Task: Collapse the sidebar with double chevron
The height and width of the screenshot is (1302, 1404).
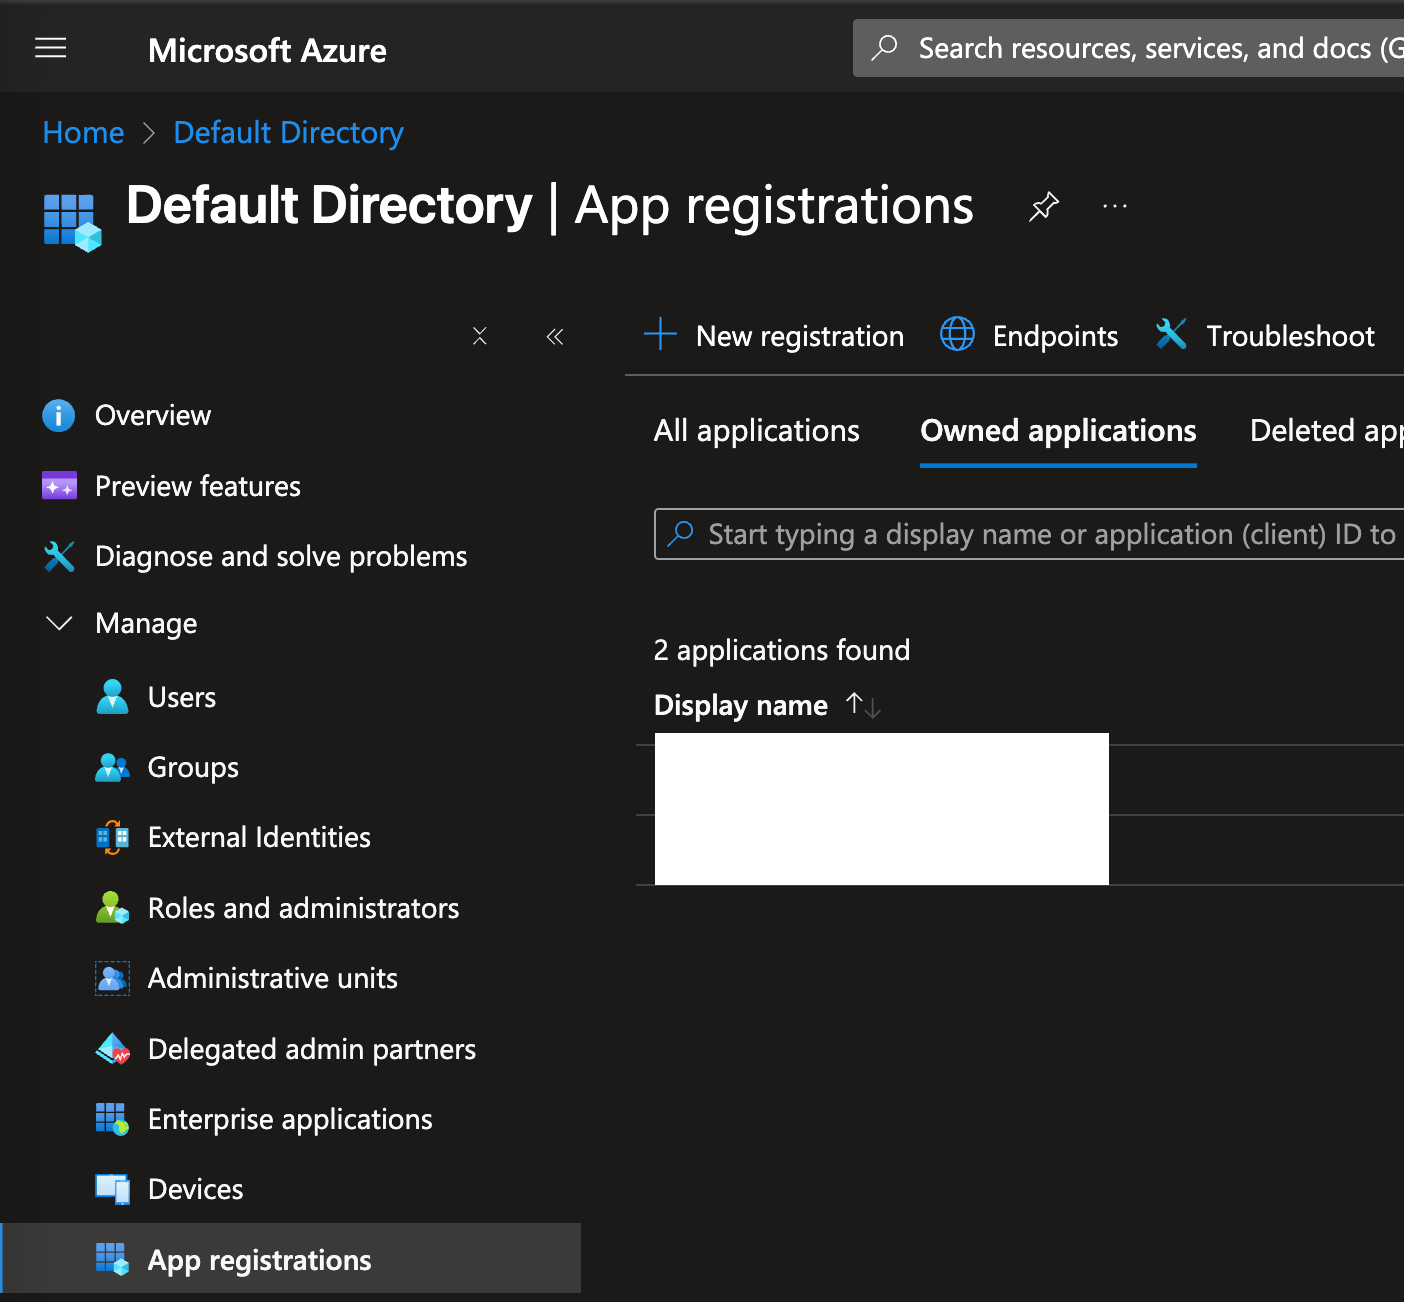Action: coord(555,336)
